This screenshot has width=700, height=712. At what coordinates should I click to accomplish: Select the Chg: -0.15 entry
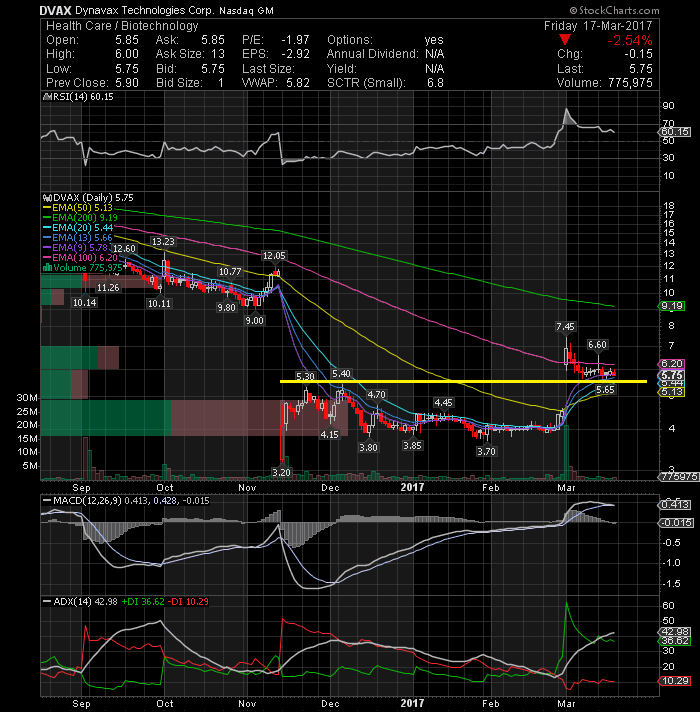[x=605, y=54]
